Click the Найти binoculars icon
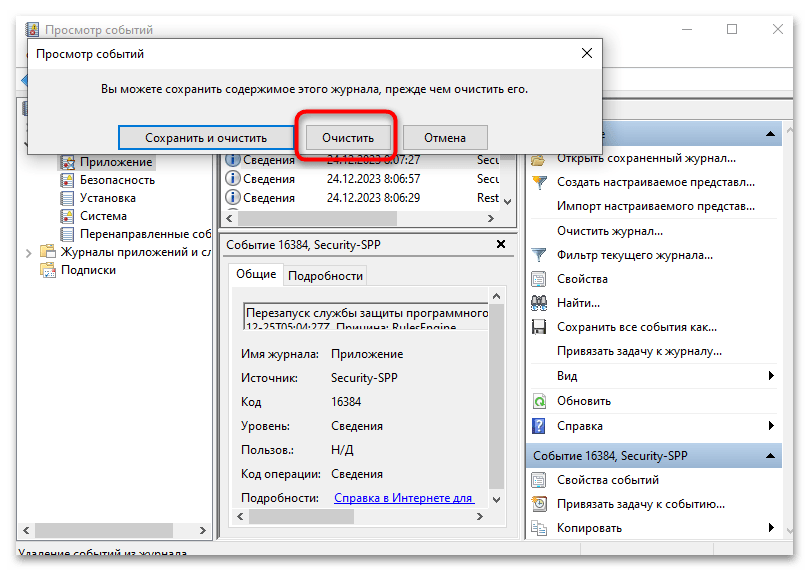This screenshot has height=571, width=809. [539, 303]
